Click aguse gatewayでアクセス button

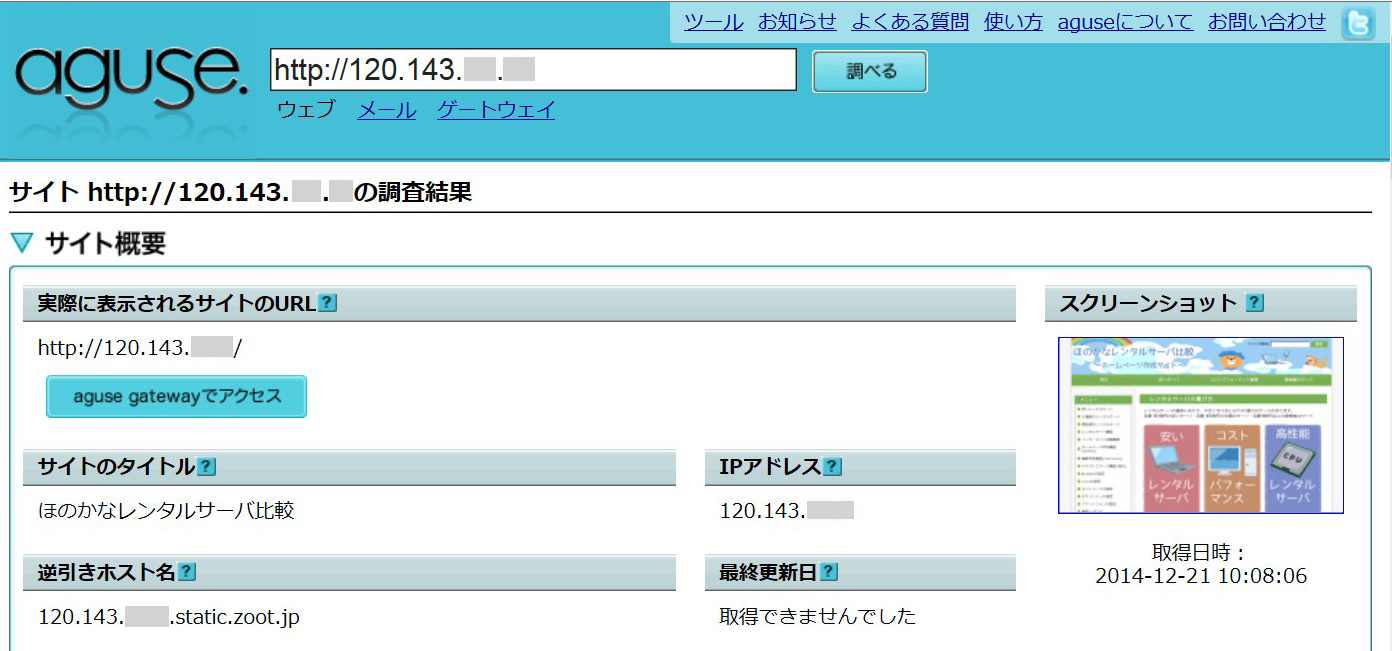pyautogui.click(x=176, y=397)
